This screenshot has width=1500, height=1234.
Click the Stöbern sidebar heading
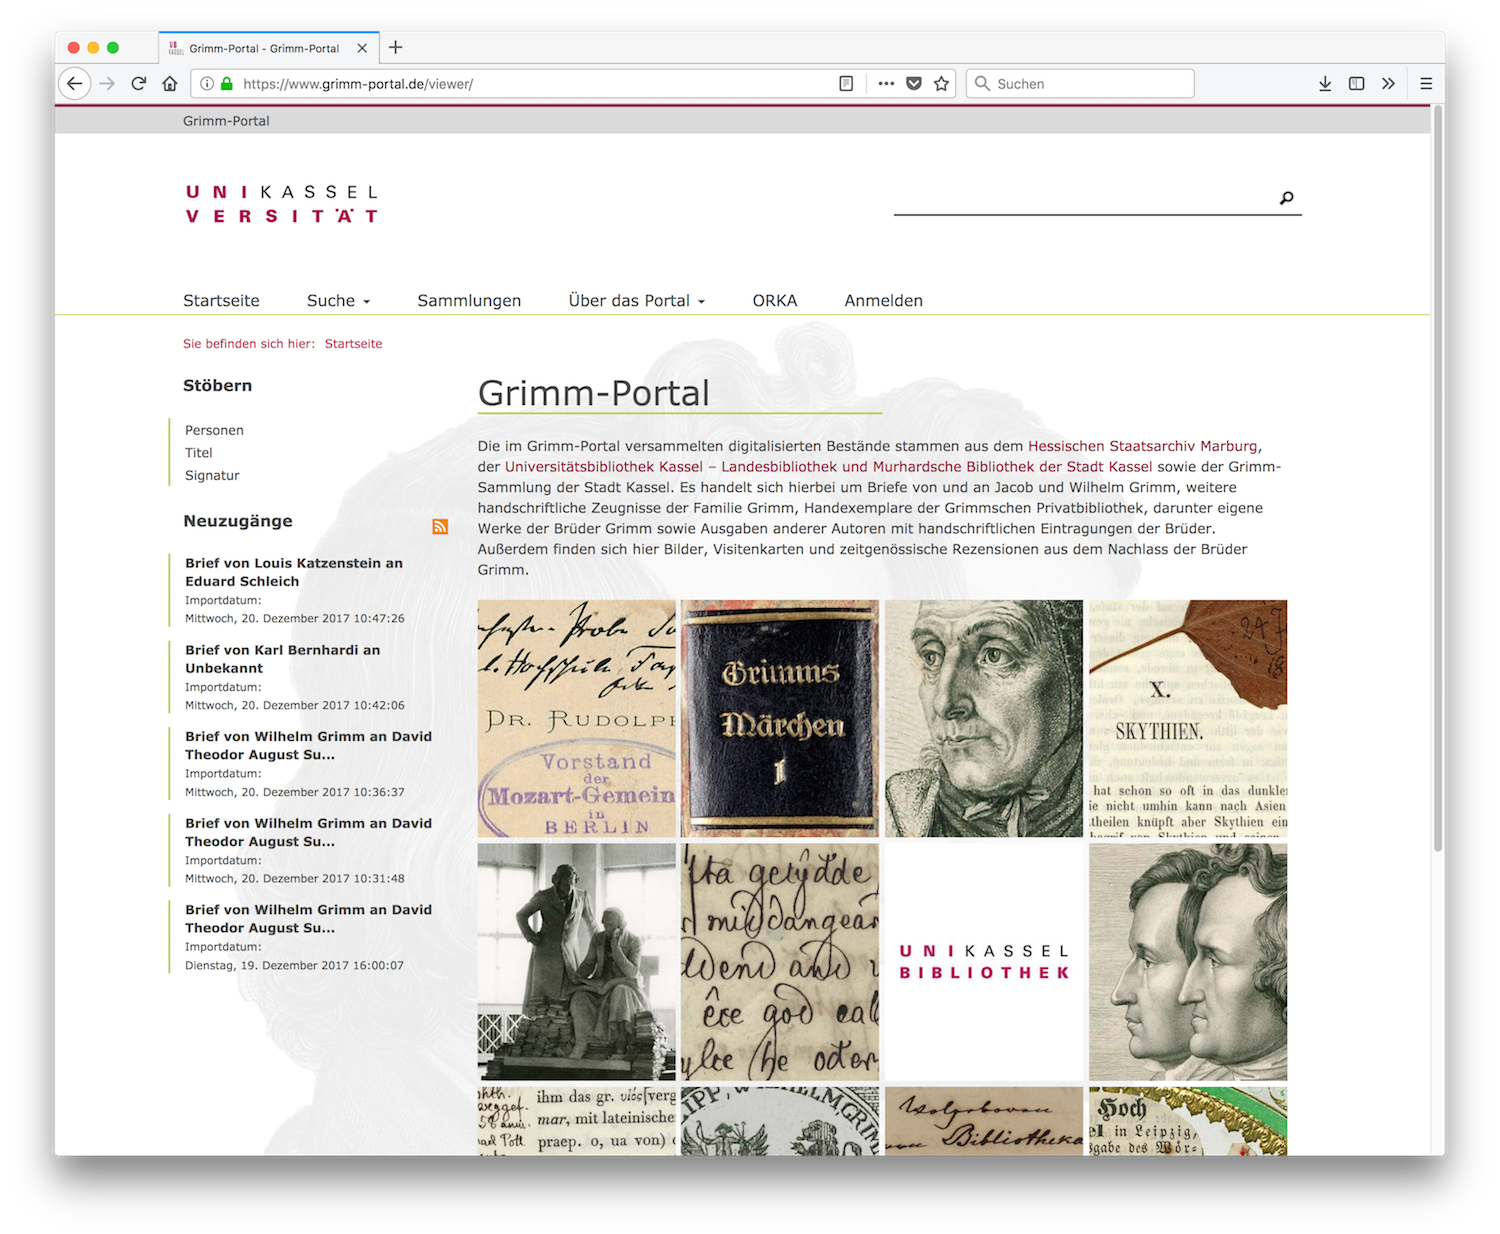(x=218, y=386)
